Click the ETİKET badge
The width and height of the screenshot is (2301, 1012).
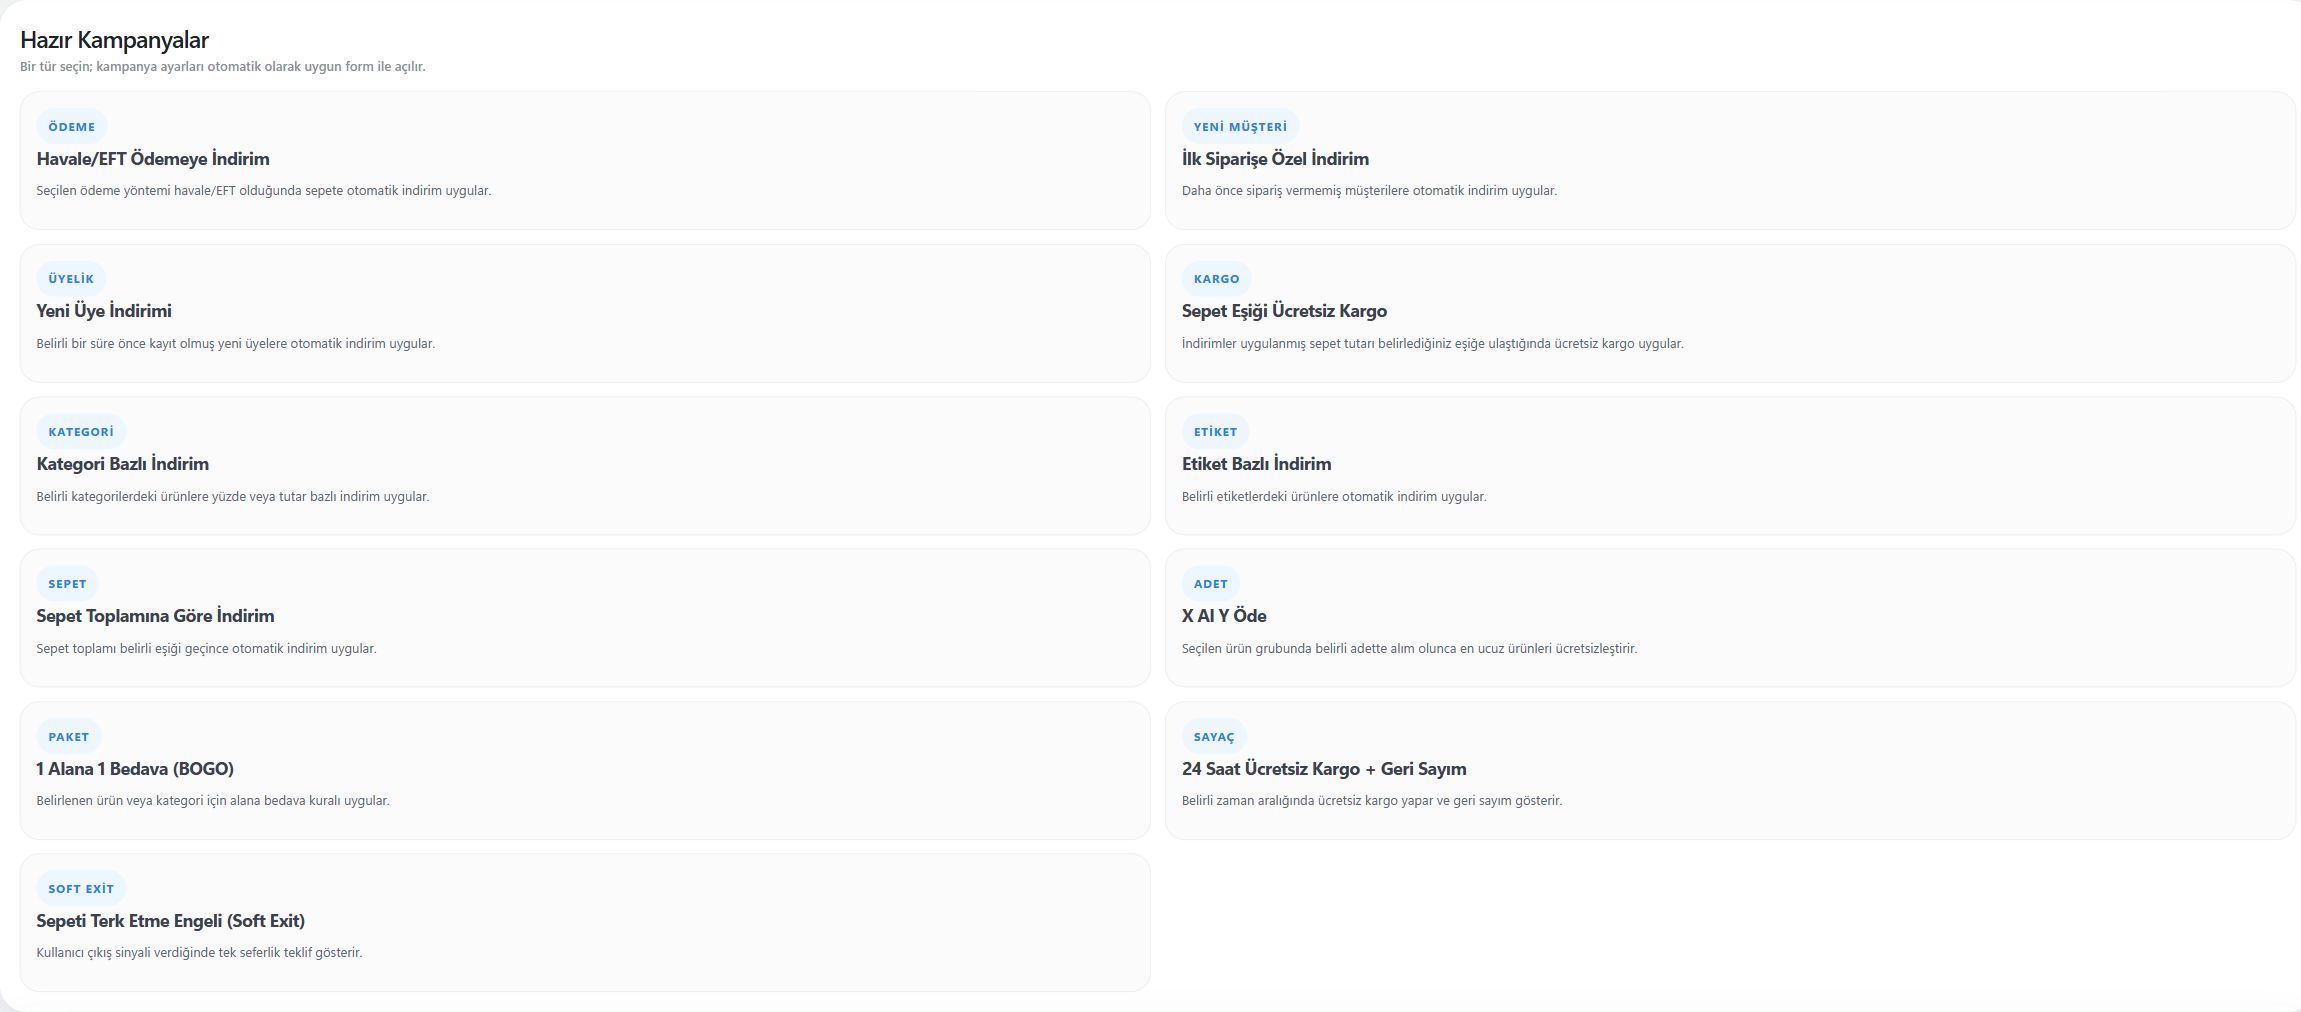(1215, 432)
